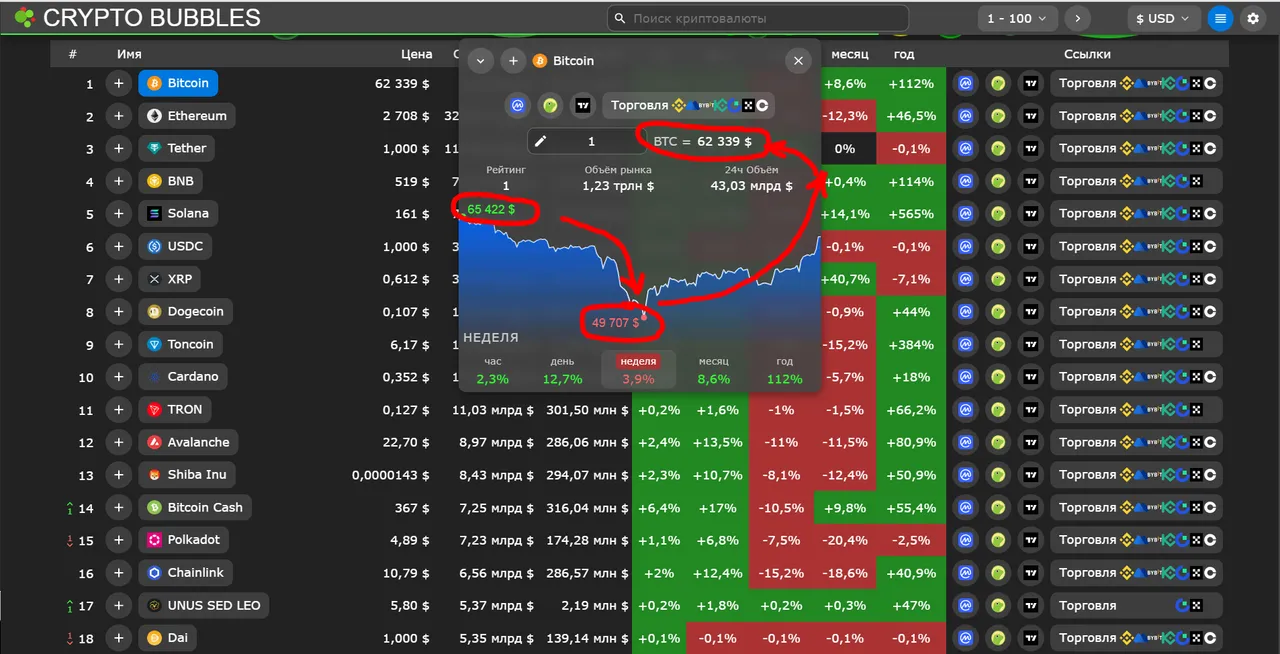Select the год period tab in popup

pyautogui.click(x=785, y=370)
